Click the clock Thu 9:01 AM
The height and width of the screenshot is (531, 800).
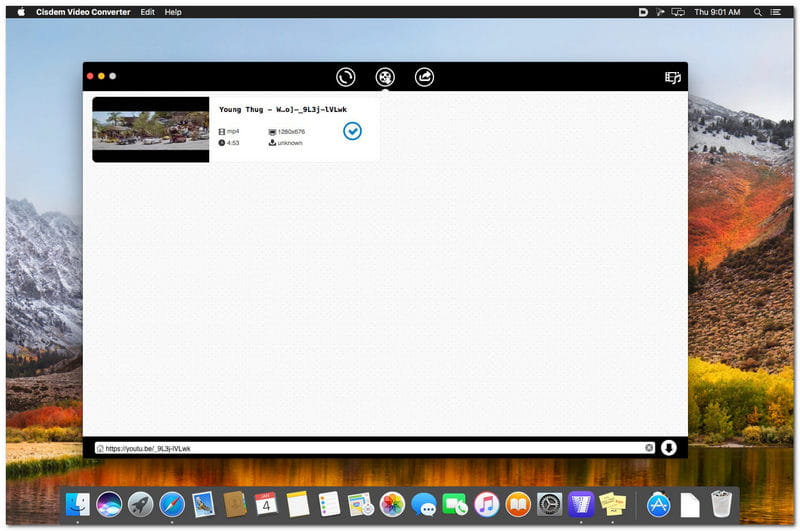point(717,12)
